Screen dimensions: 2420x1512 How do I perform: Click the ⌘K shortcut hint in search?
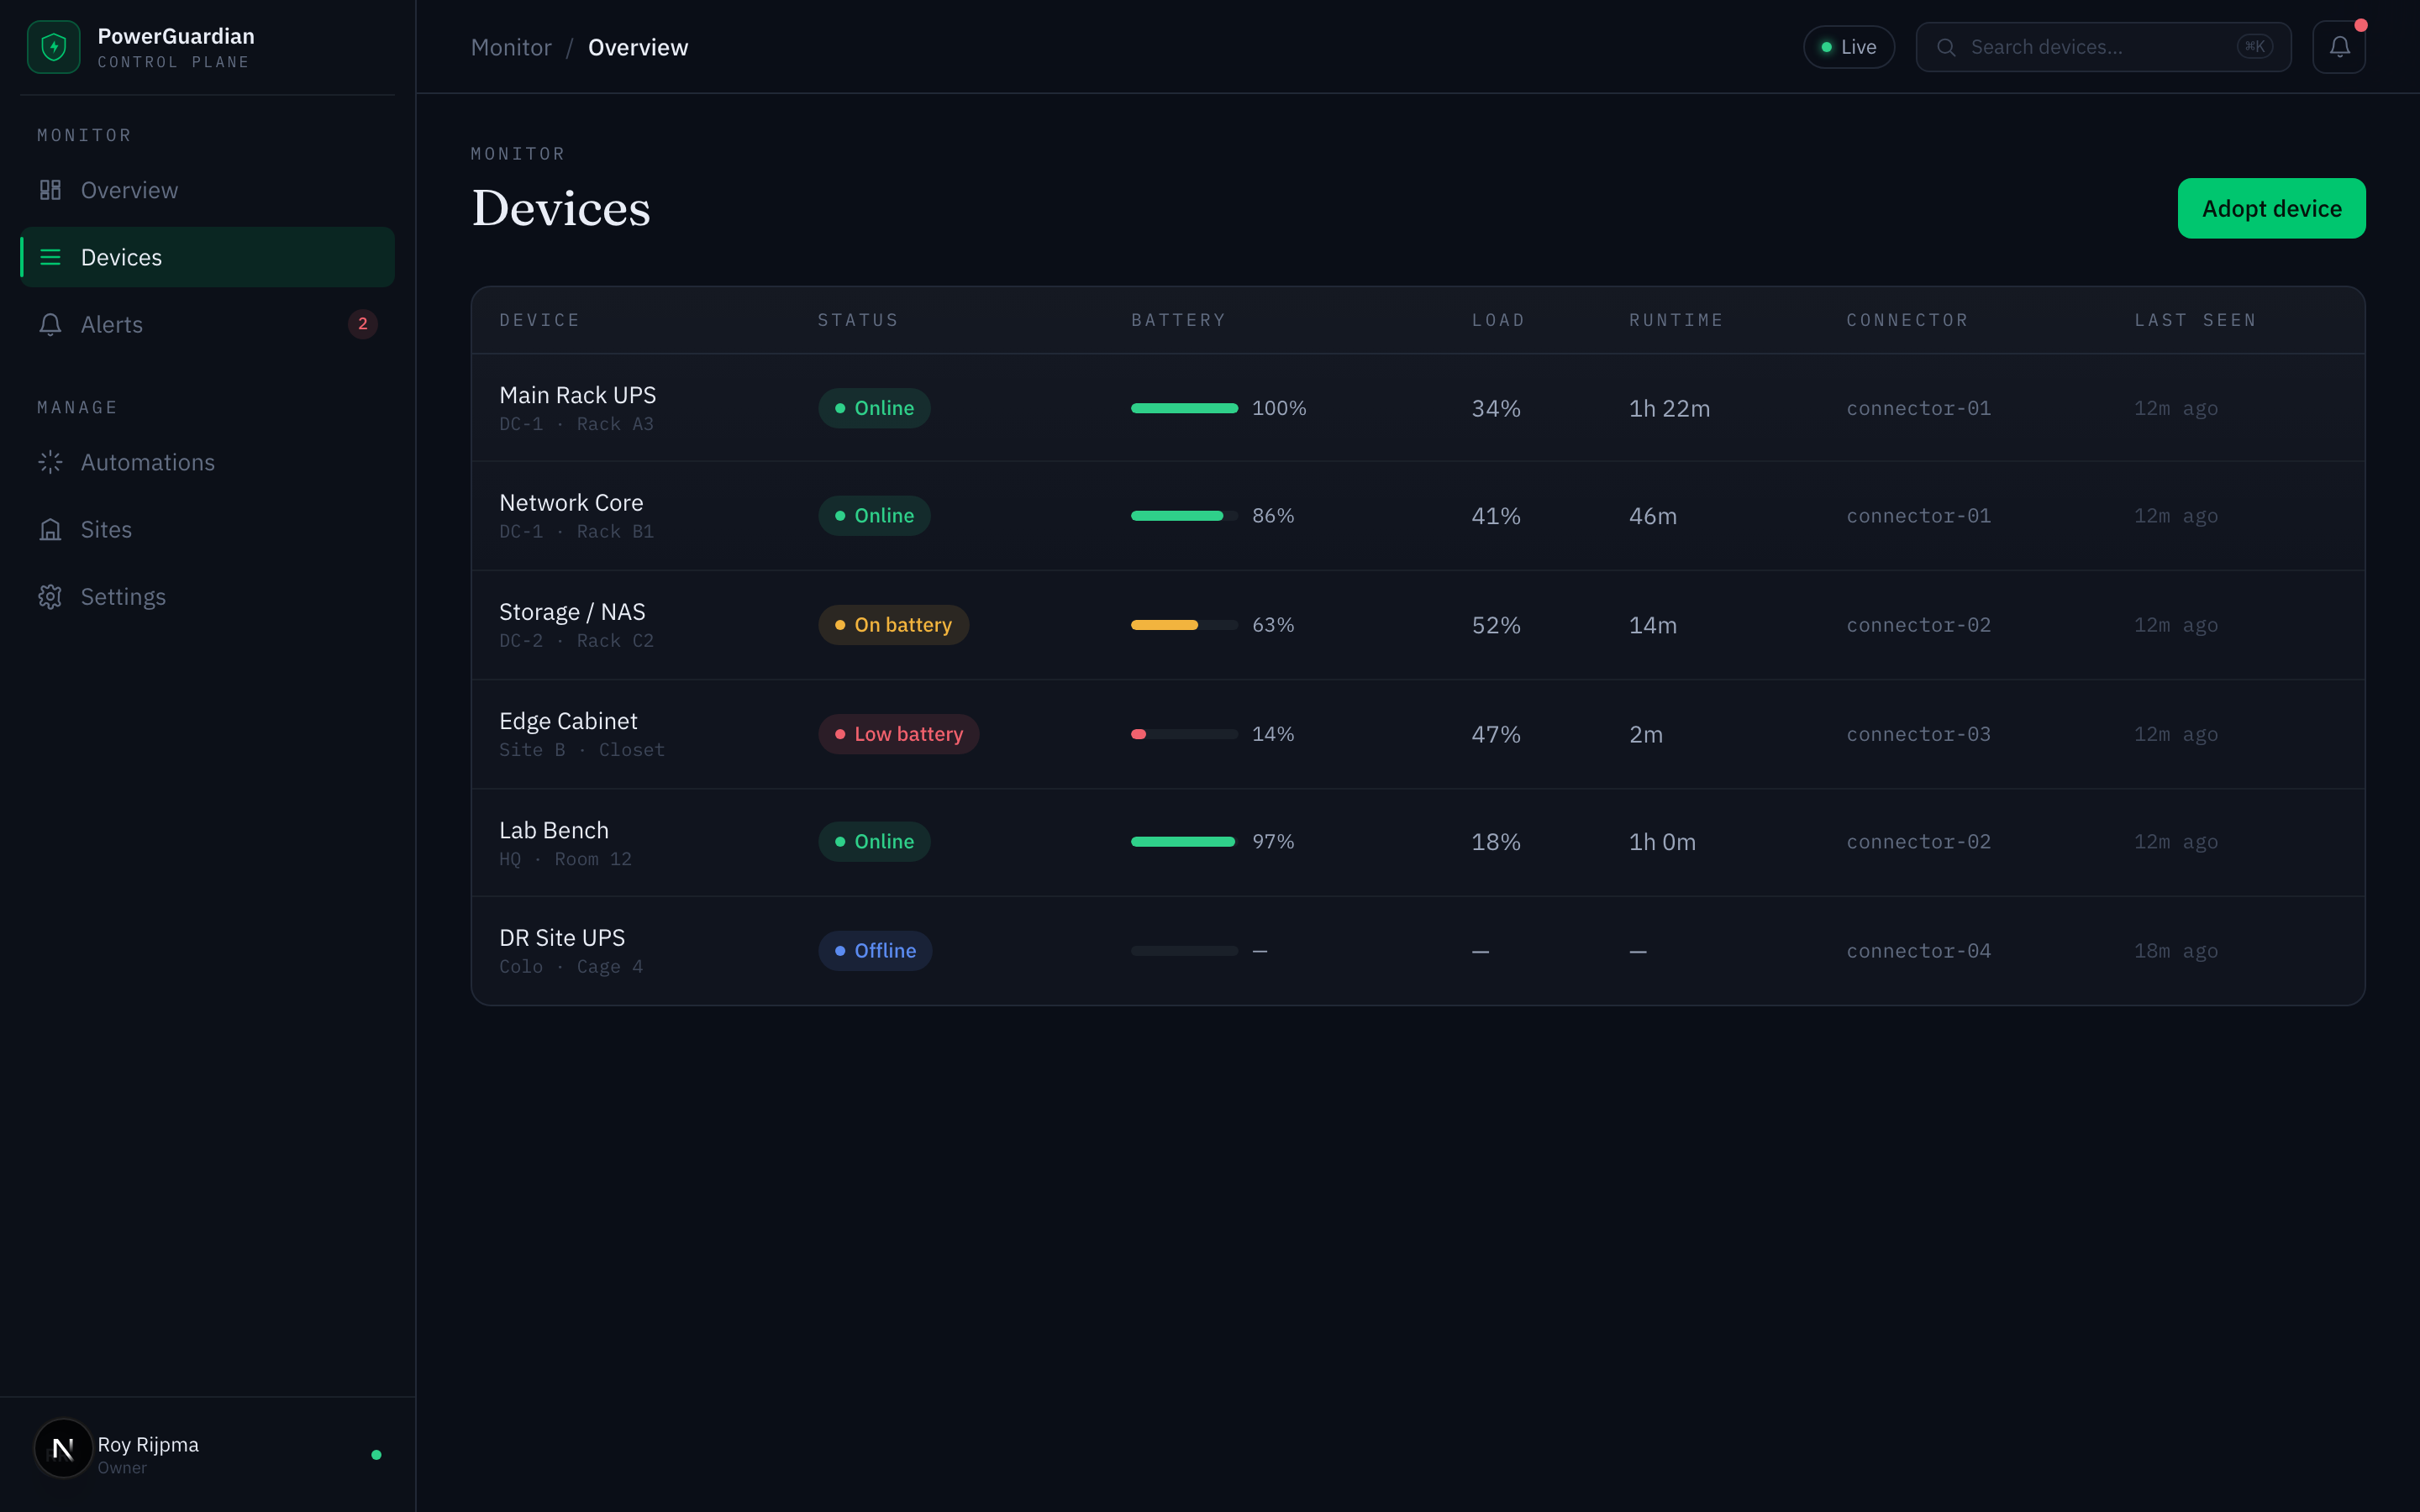(2255, 46)
